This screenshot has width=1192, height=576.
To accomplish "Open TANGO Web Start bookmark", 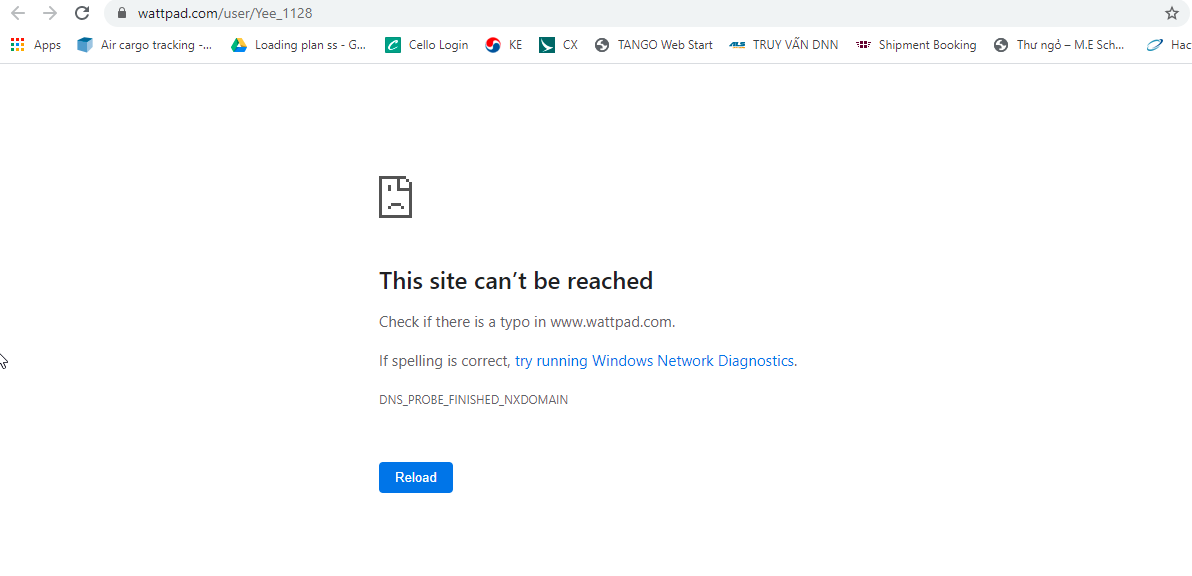I will [x=653, y=45].
